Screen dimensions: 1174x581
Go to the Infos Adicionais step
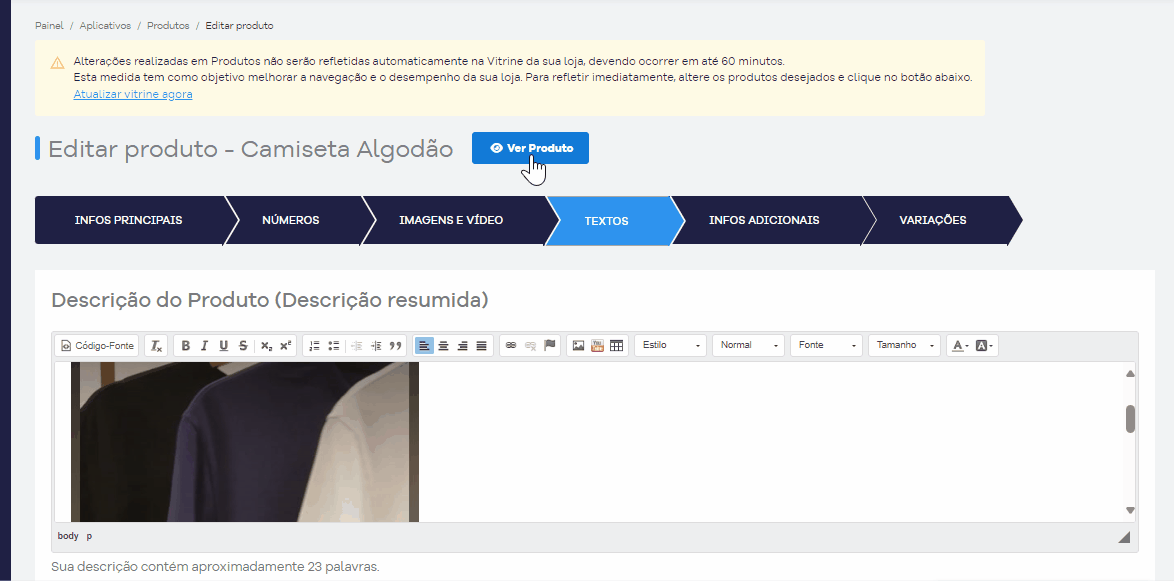(764, 220)
